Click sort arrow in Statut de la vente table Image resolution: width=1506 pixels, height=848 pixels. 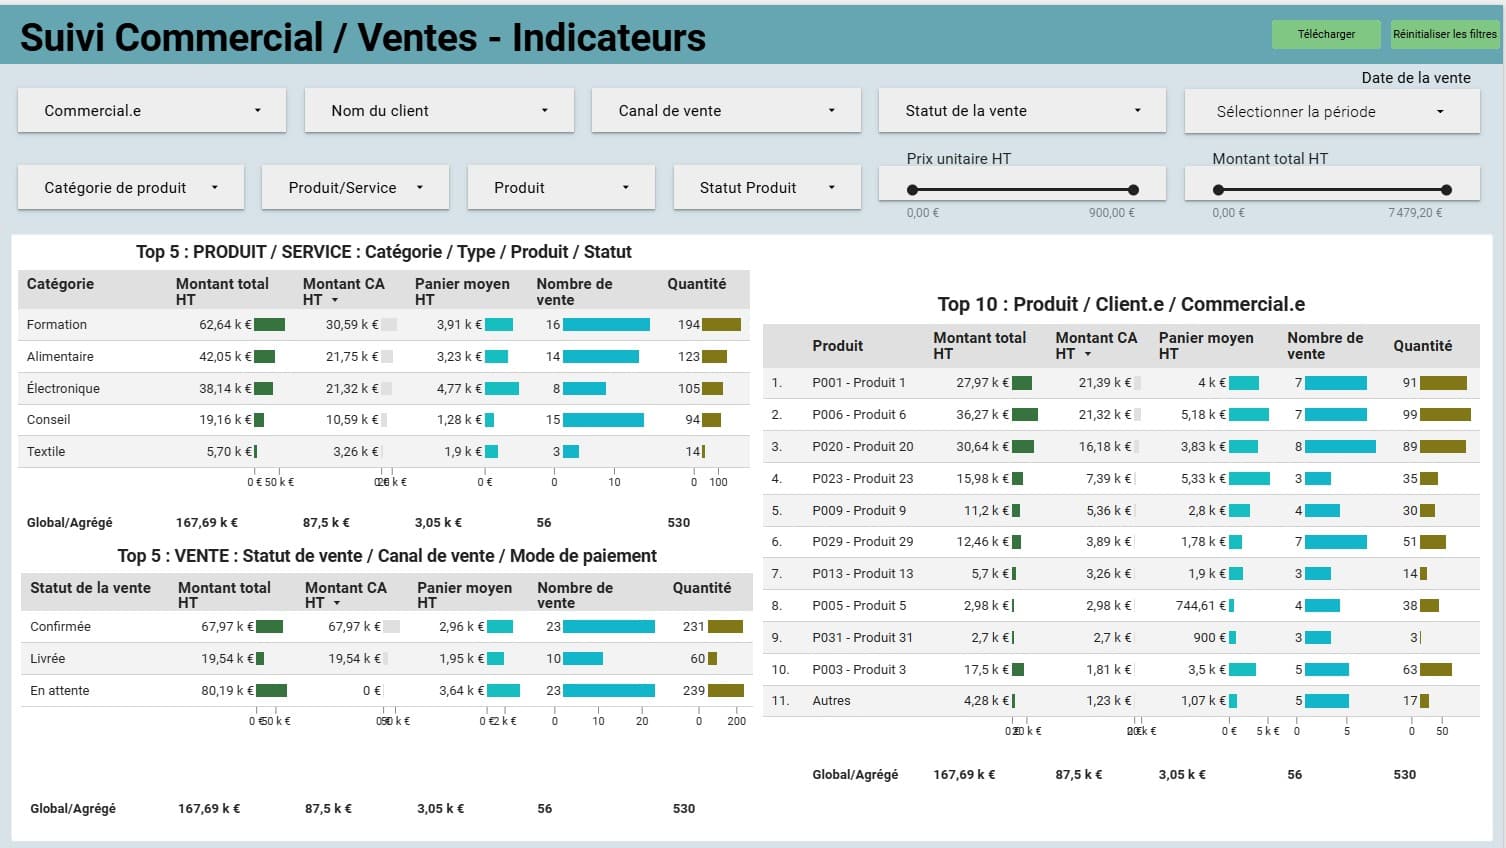[x=337, y=603]
